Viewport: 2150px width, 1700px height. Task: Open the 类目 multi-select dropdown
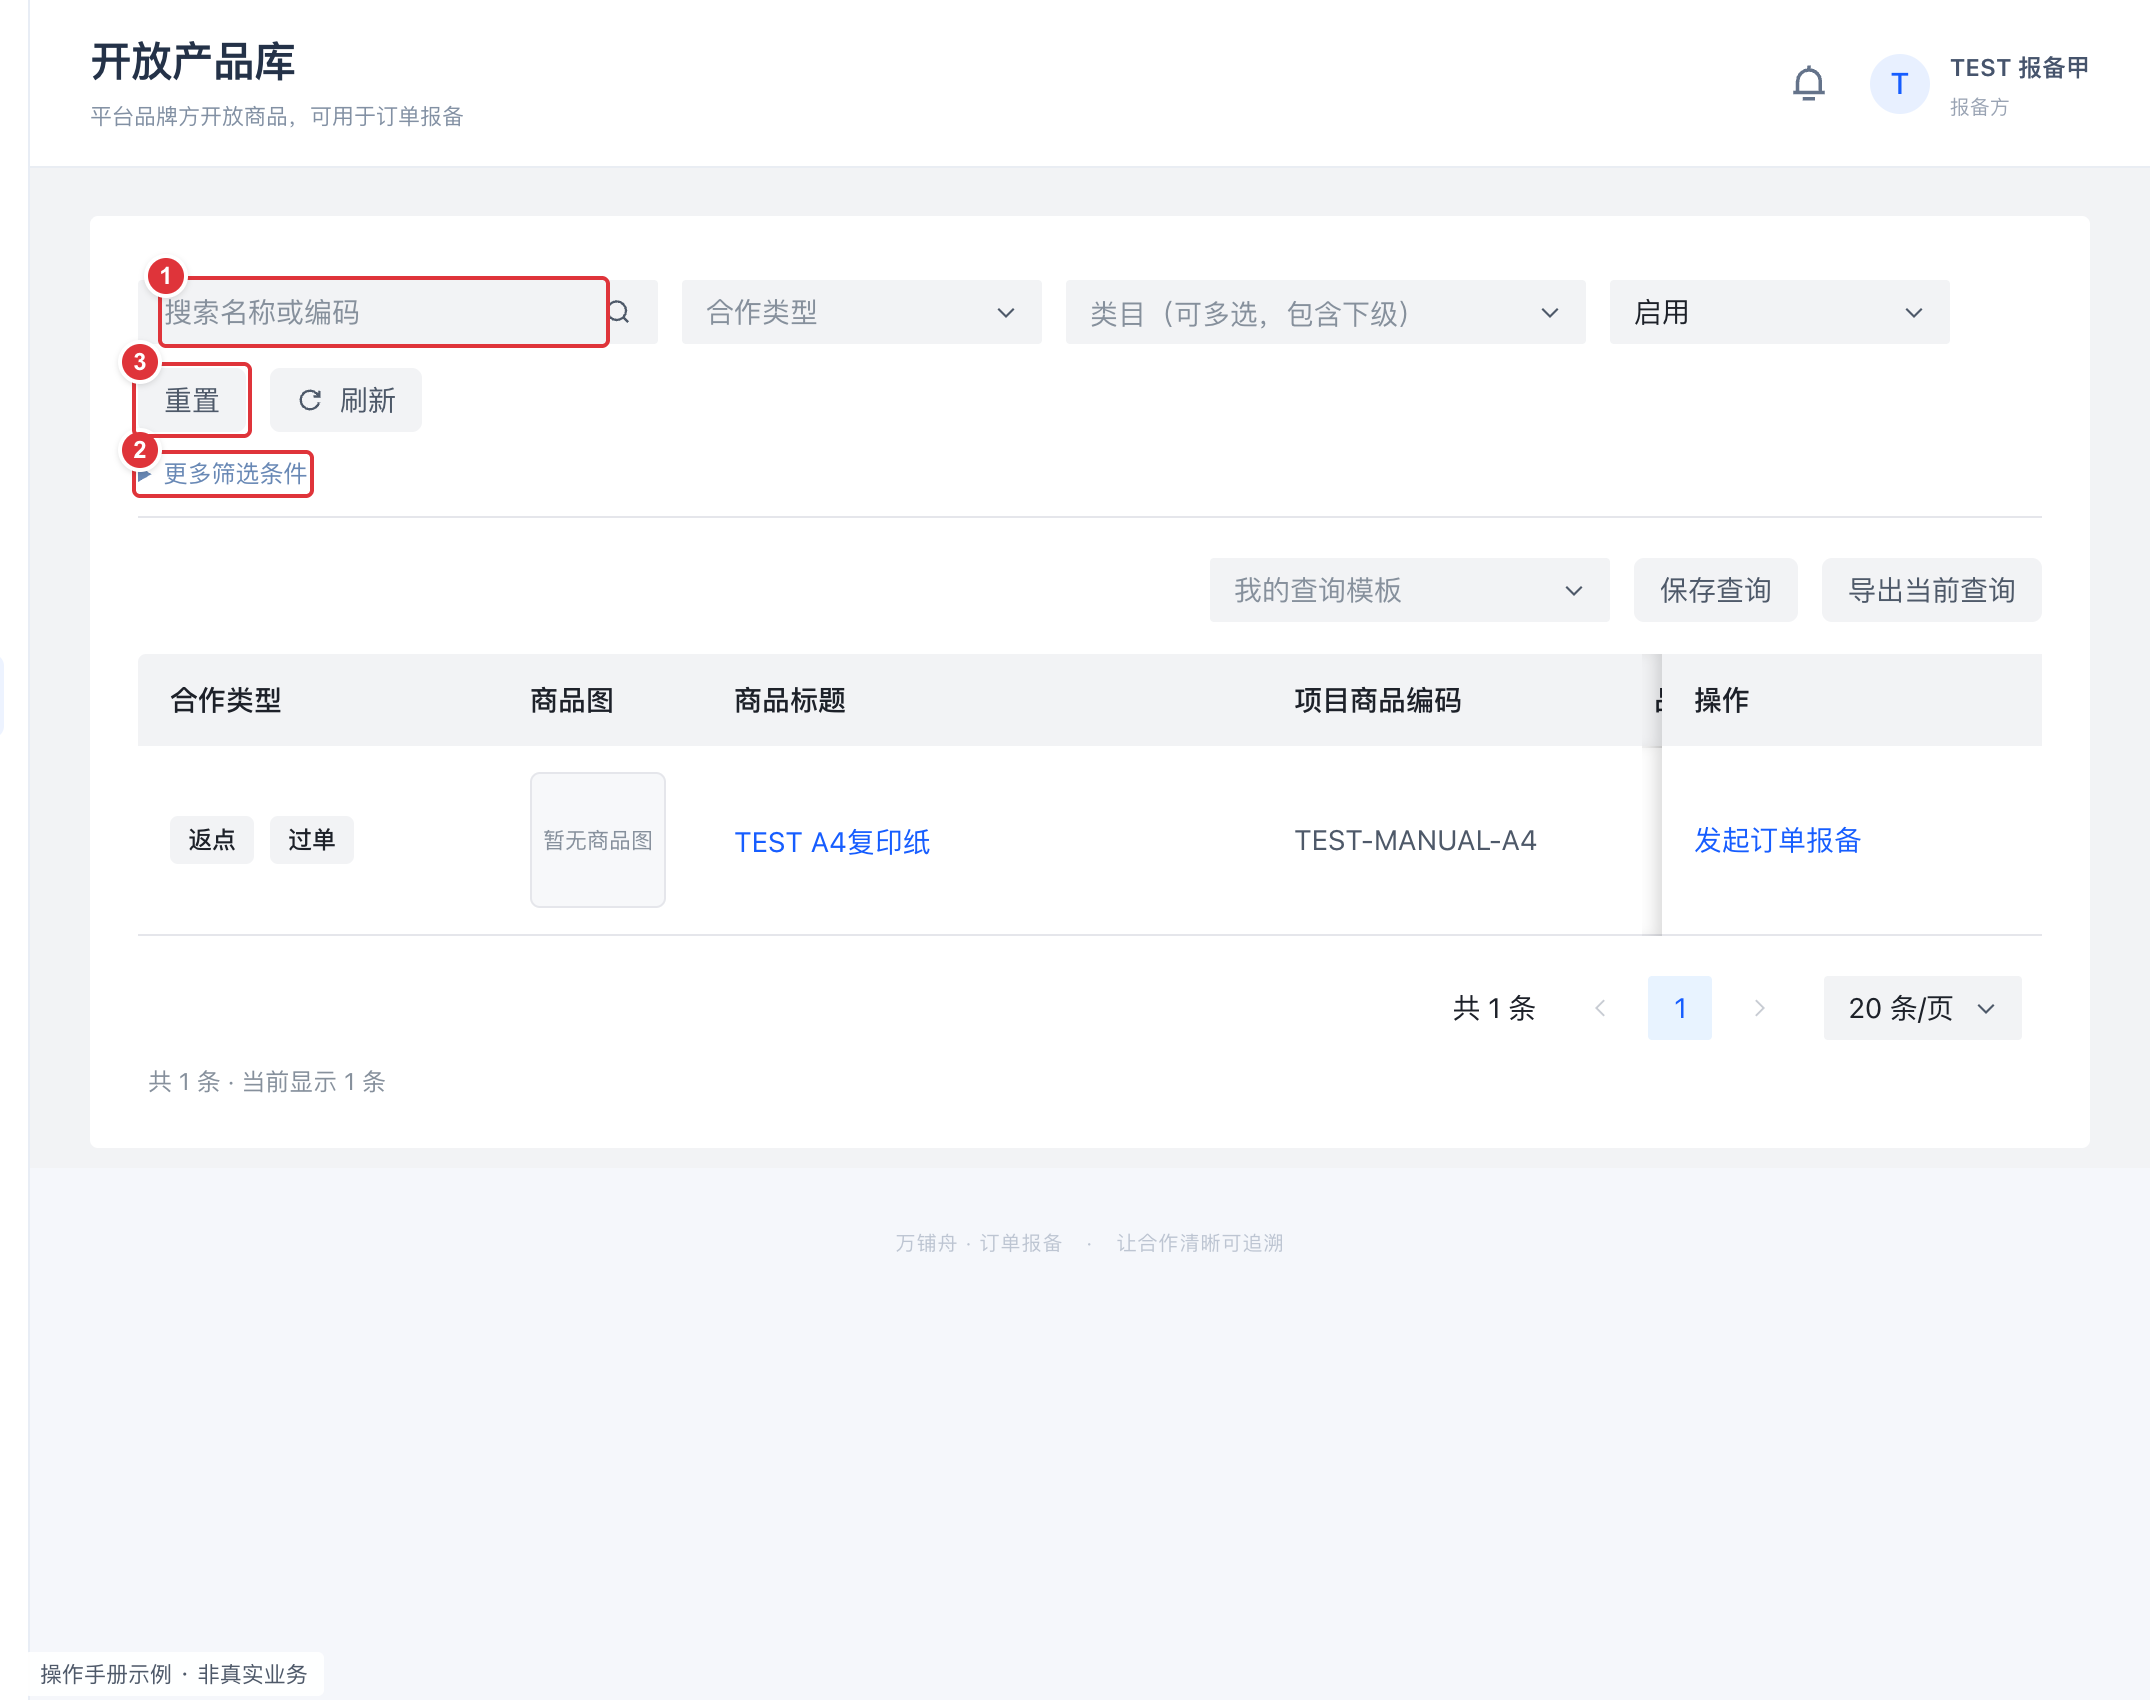point(1325,312)
